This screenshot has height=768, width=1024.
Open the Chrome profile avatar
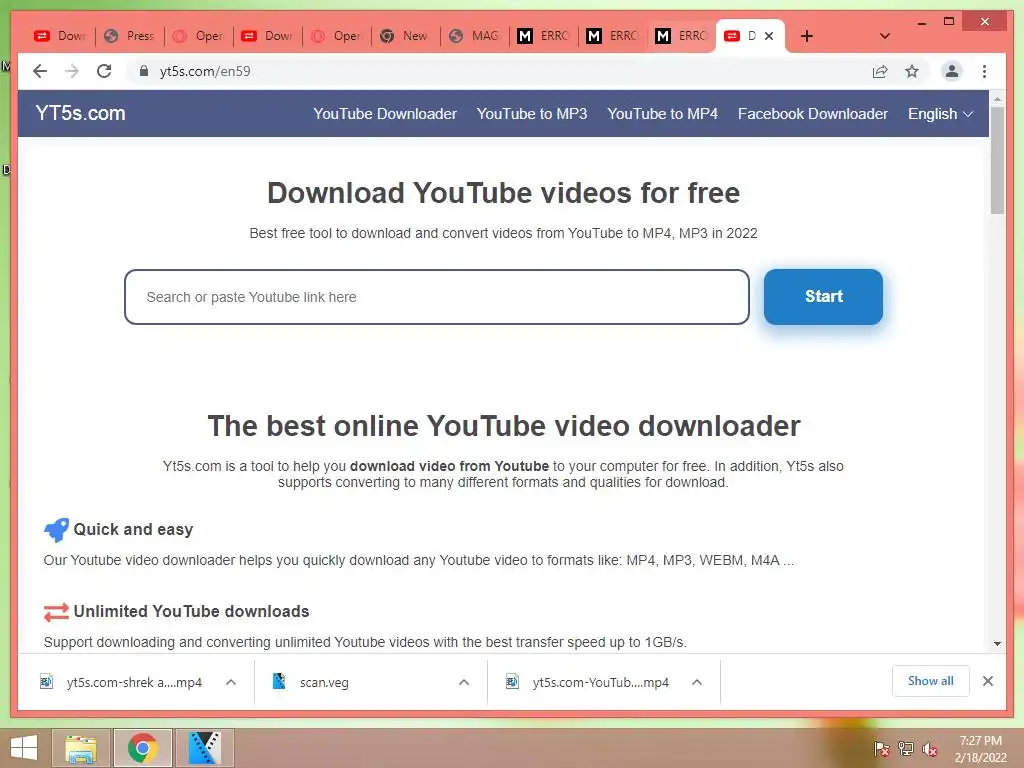952,71
